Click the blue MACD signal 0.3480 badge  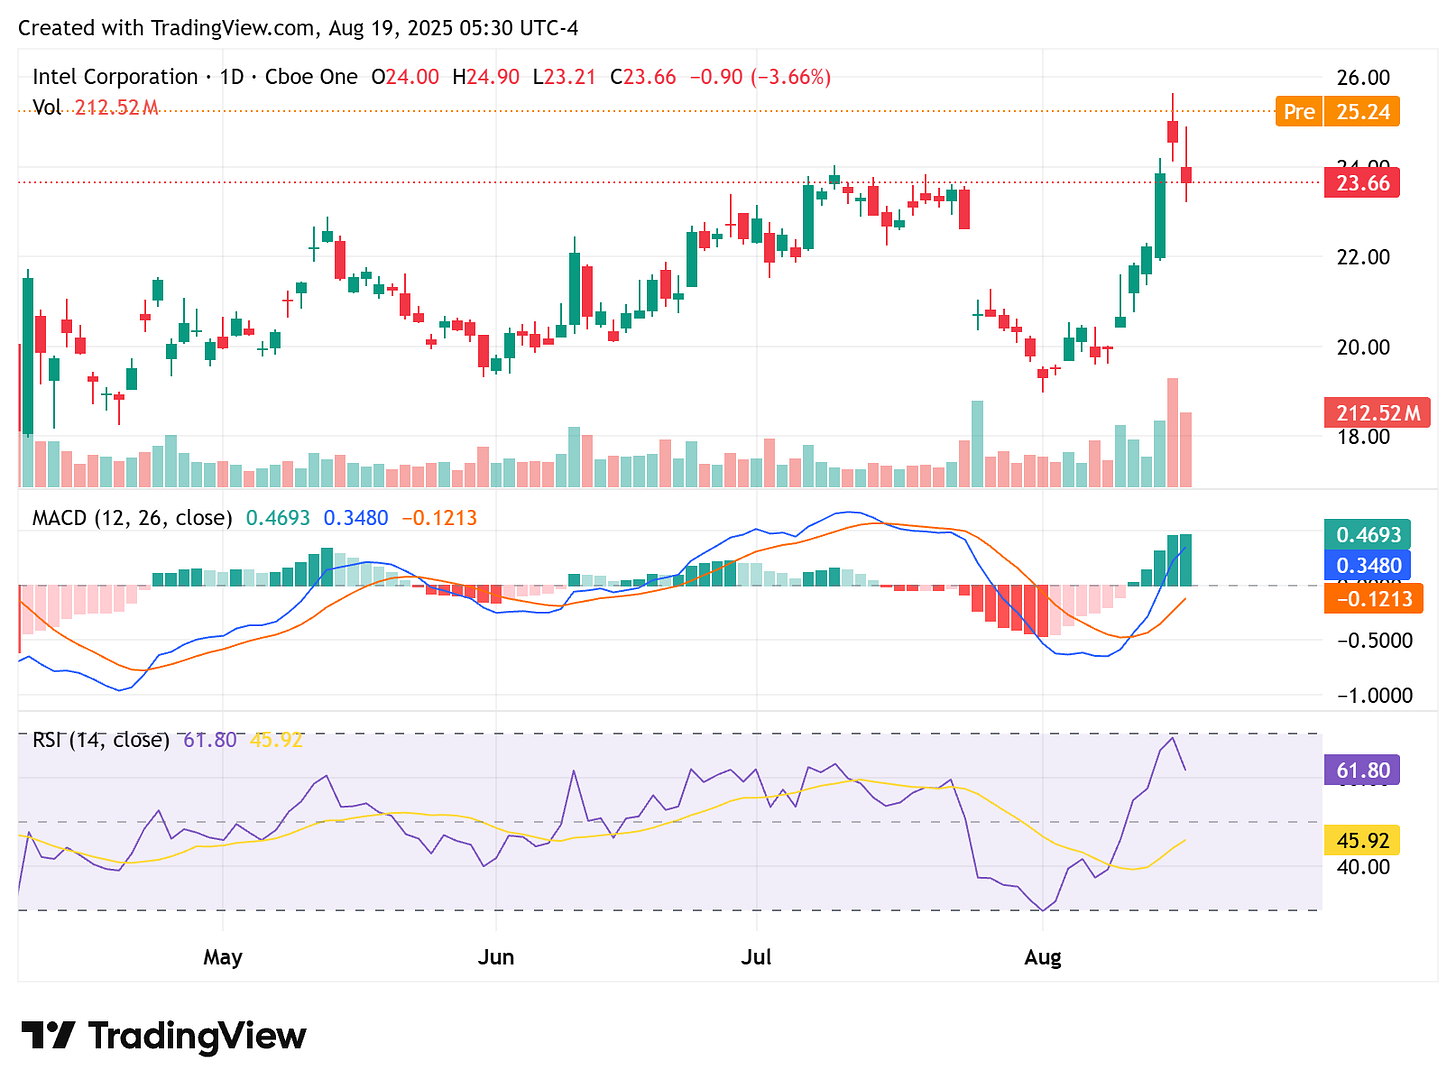pyautogui.click(x=1367, y=566)
